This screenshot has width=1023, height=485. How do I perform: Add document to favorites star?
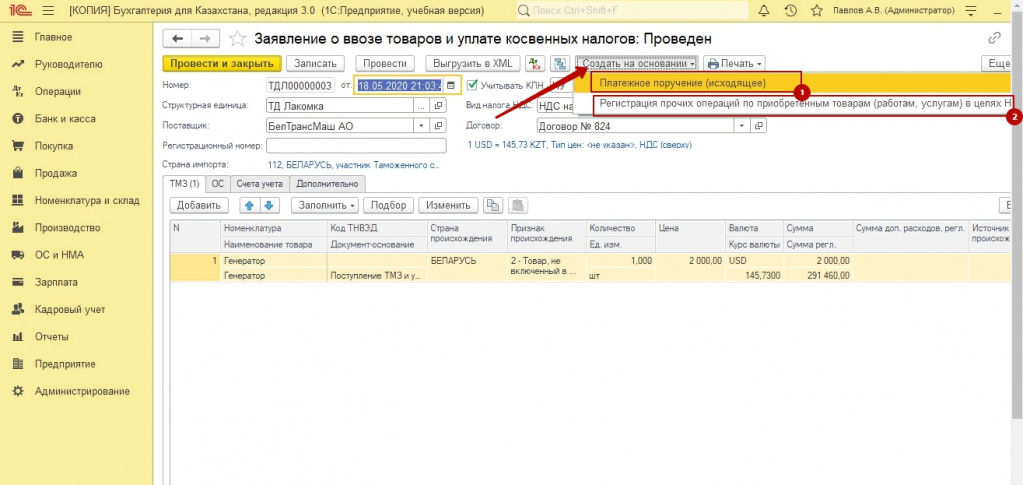point(237,39)
